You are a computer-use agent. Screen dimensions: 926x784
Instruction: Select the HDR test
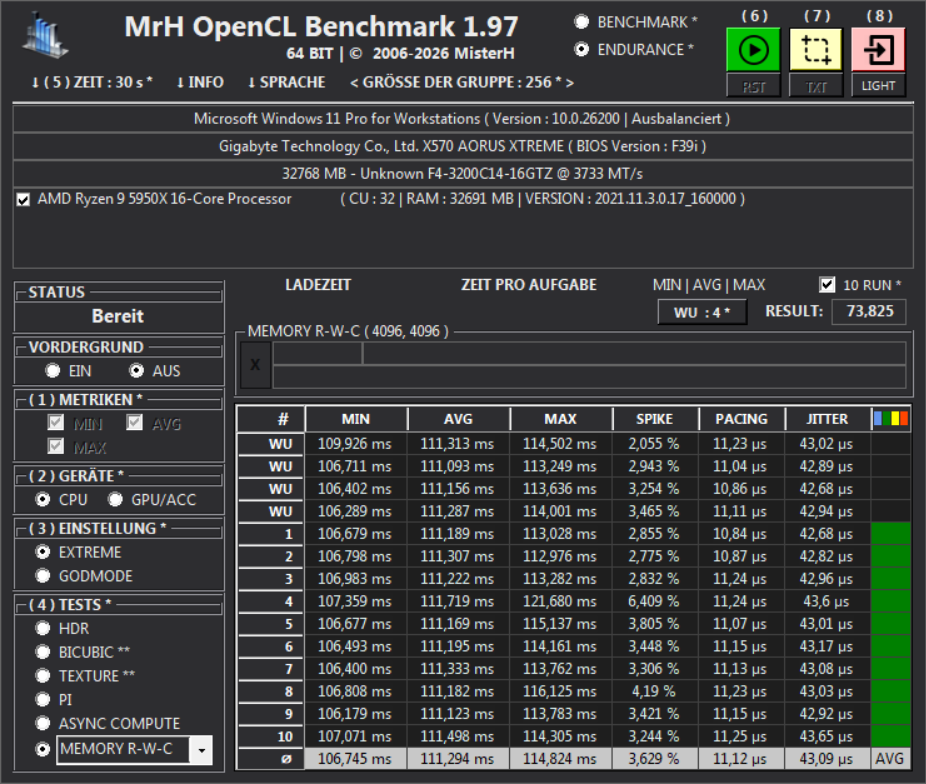point(43,628)
